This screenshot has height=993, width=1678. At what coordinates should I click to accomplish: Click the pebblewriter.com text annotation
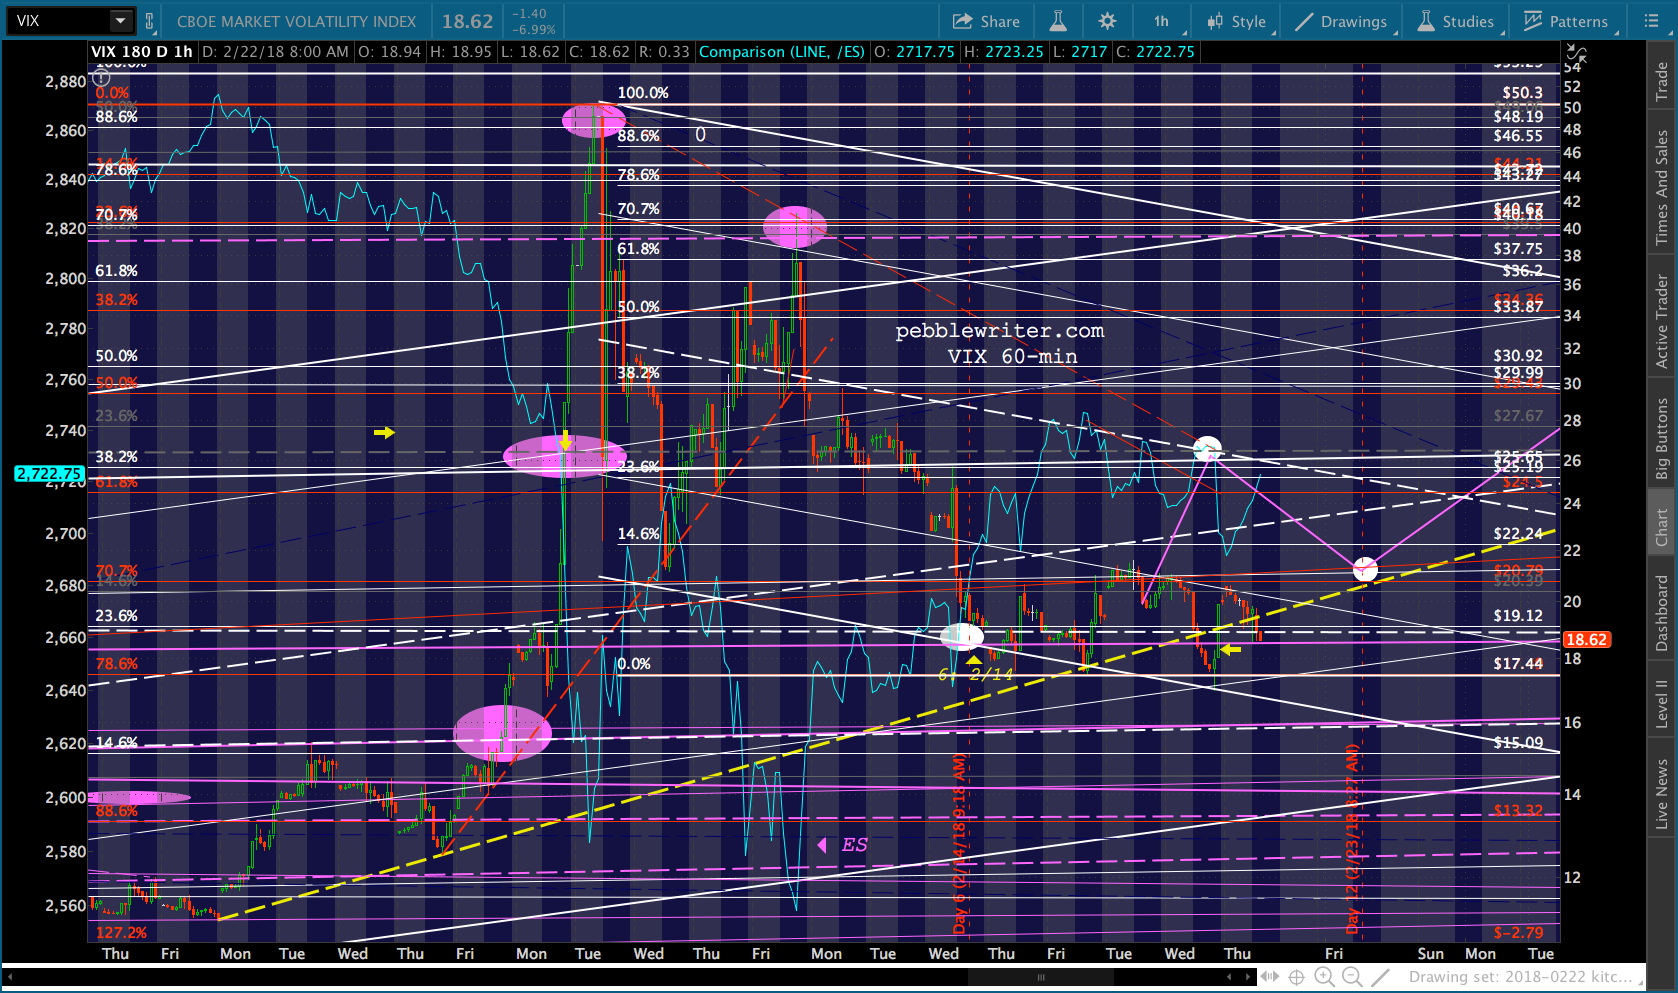[x=1000, y=331]
